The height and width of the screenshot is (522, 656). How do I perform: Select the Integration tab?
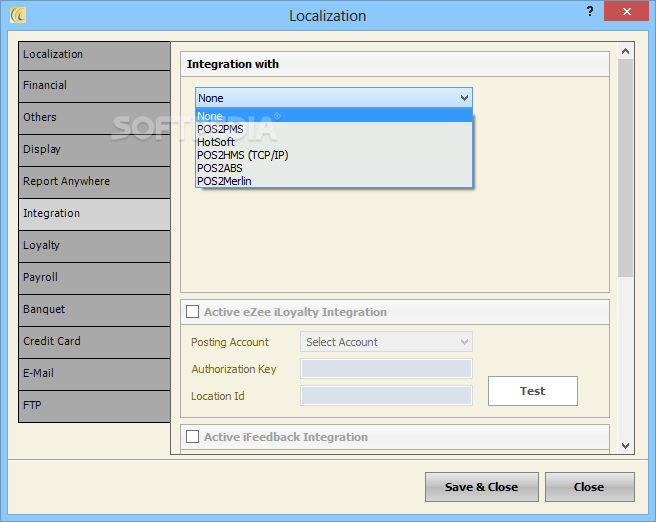click(95, 214)
